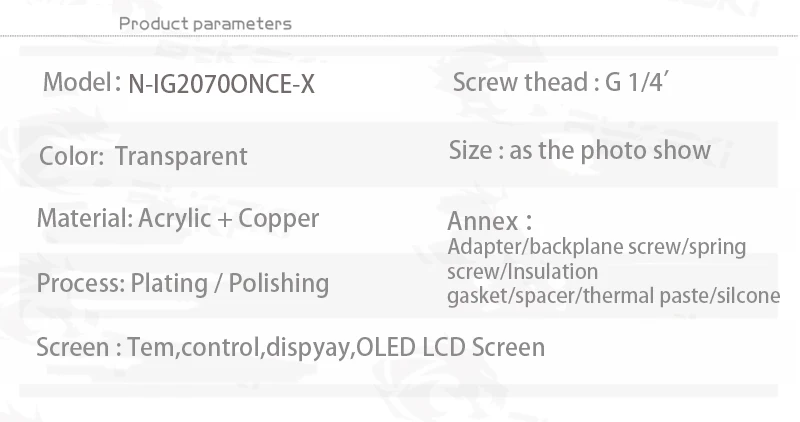Click the OLED LCD Screen text
Image resolution: width=800 pixels, height=422 pixels.
pyautogui.click(x=451, y=347)
